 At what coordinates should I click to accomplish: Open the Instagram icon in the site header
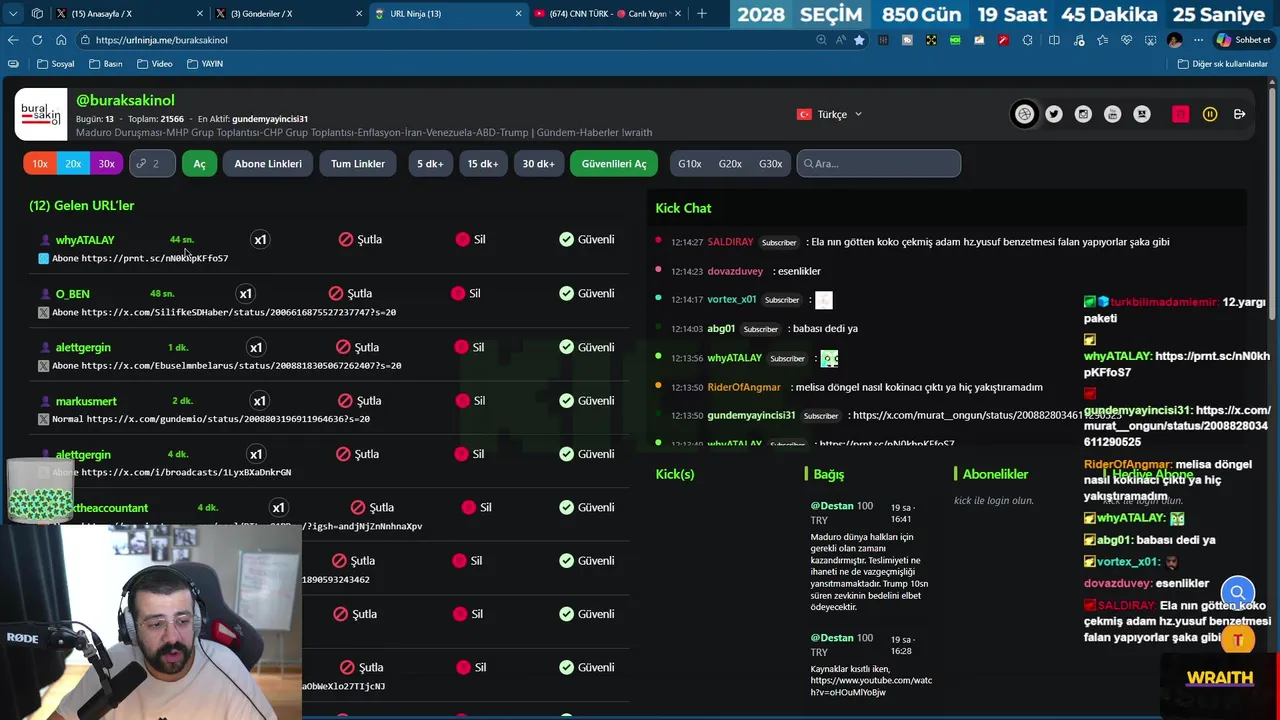point(1083,114)
